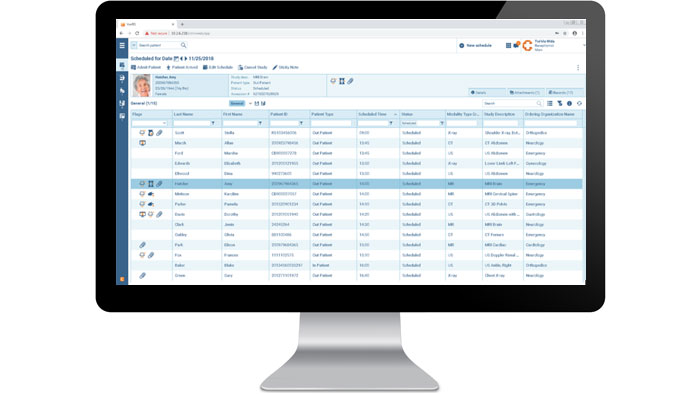700x394 pixels.
Task: Click the worklist Search field
Action: pyautogui.click(x=512, y=104)
